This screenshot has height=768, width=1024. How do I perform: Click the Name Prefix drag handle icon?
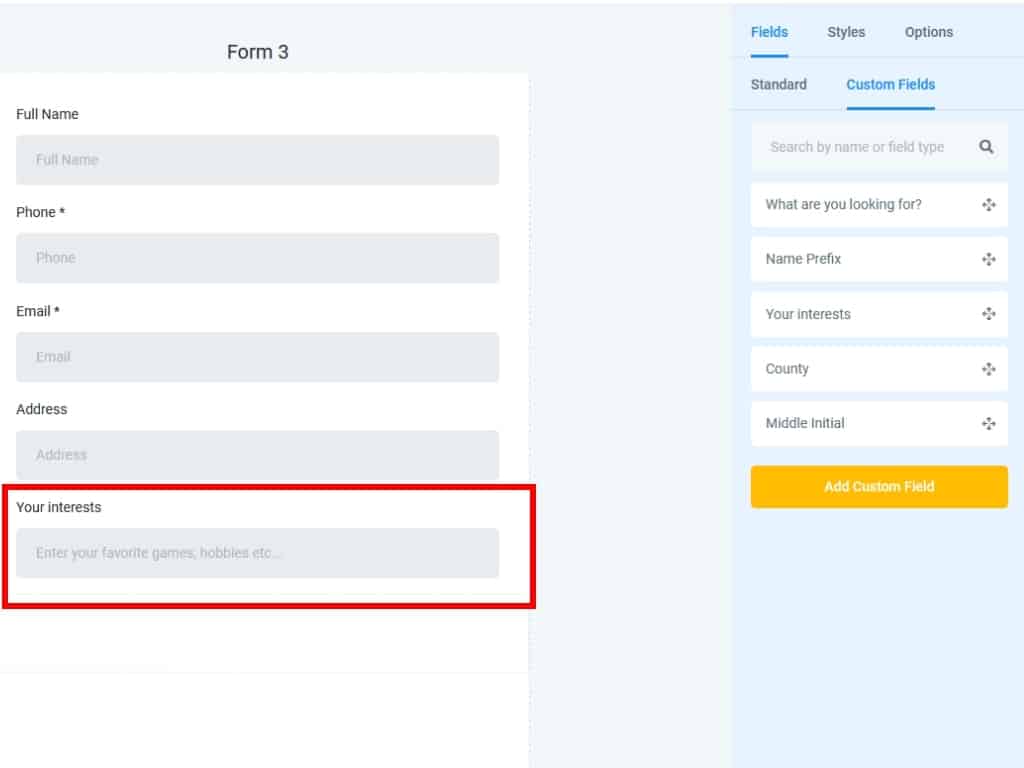point(988,260)
